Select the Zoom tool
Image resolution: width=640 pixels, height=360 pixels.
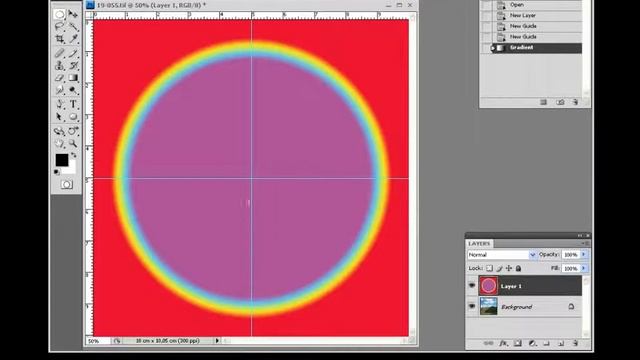[73, 143]
